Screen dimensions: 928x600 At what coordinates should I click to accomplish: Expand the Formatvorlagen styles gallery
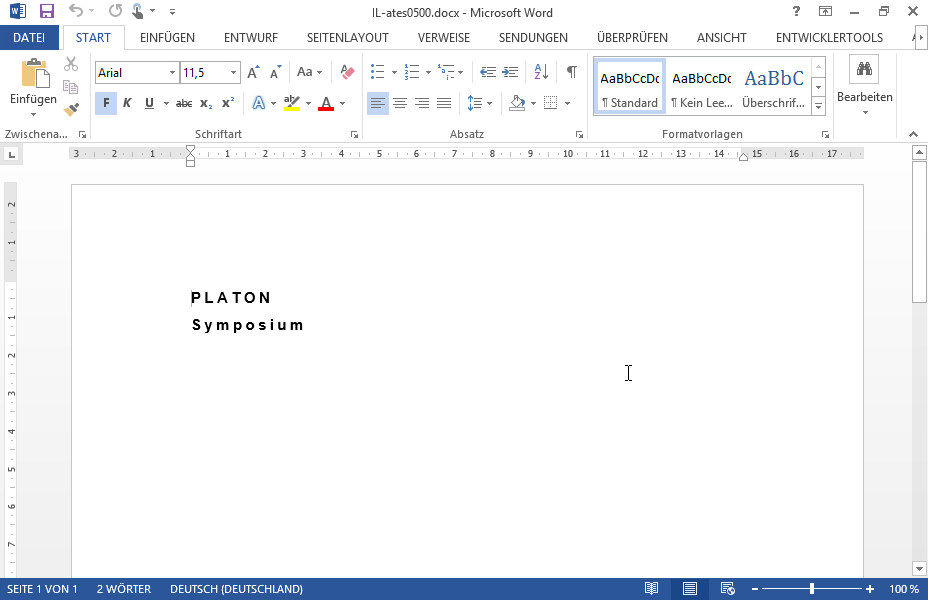coord(819,107)
